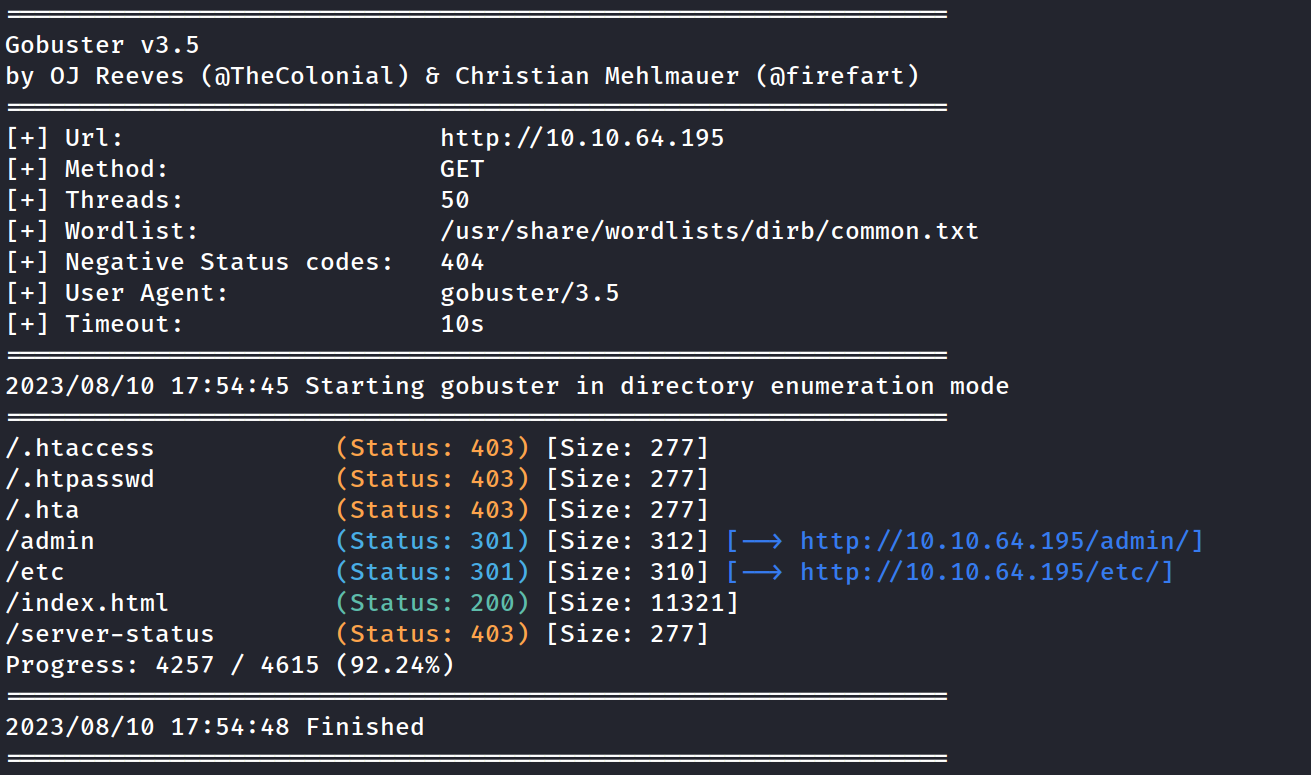Click the /usr/share/wordlists/dirb/common.txt wordlist path
Screen dimensions: 1311x775
click(x=709, y=231)
